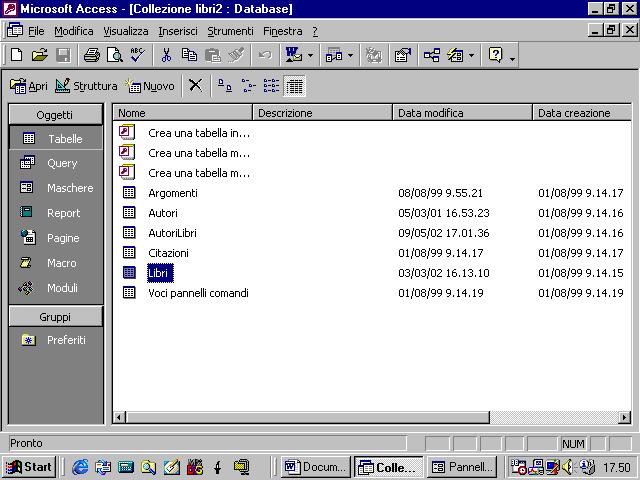Delete the selected object with the X icon
Viewport: 640px width, 480px height.
point(196,86)
